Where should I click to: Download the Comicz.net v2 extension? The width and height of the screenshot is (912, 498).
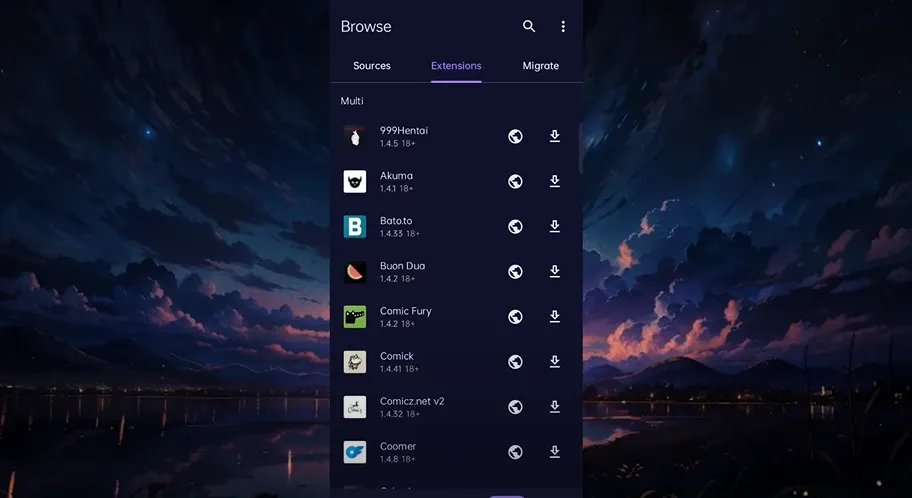click(x=555, y=407)
